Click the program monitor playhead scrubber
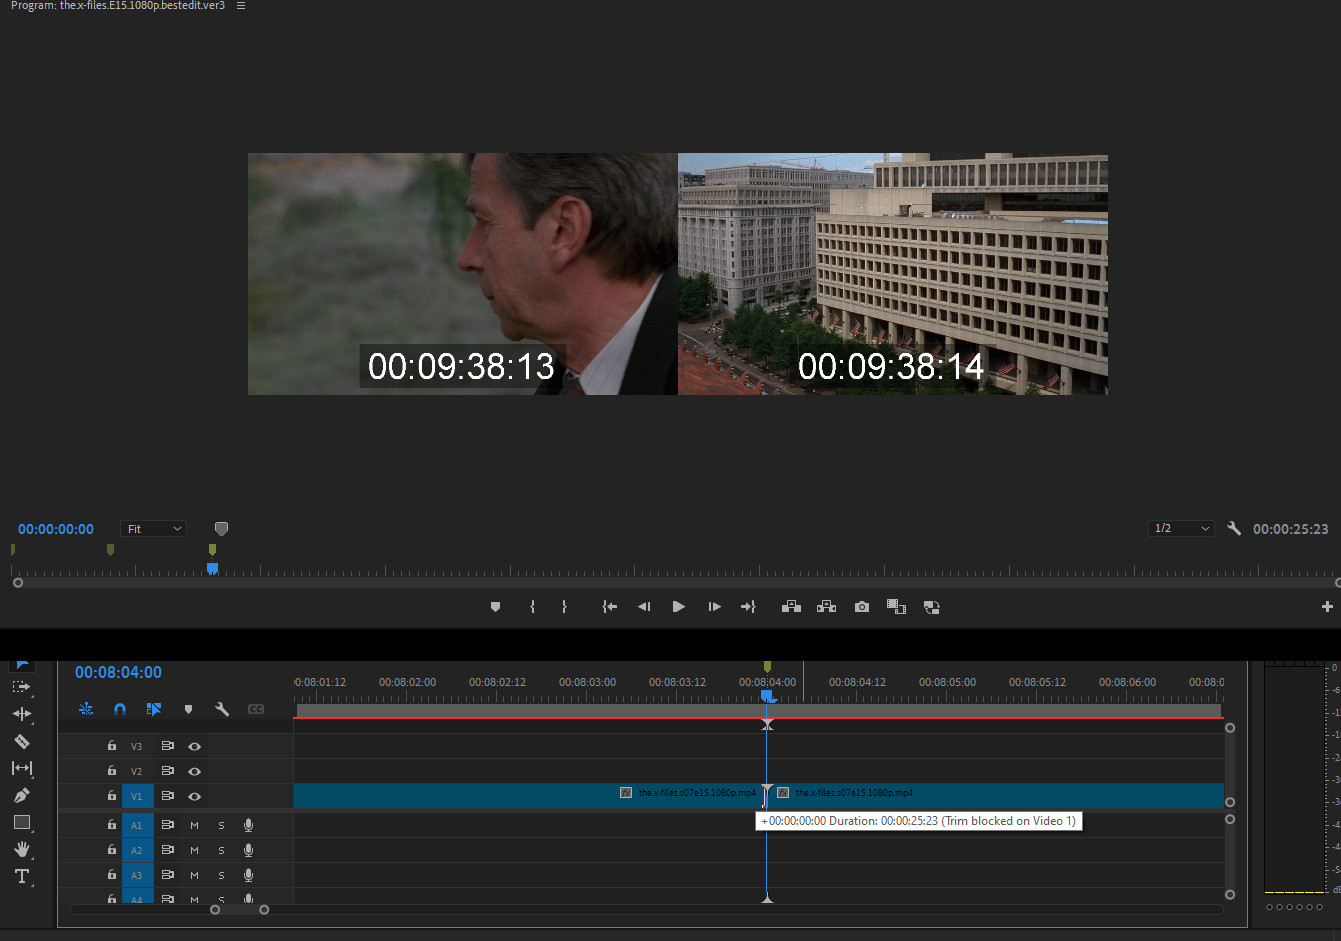This screenshot has height=941, width=1341. point(212,568)
